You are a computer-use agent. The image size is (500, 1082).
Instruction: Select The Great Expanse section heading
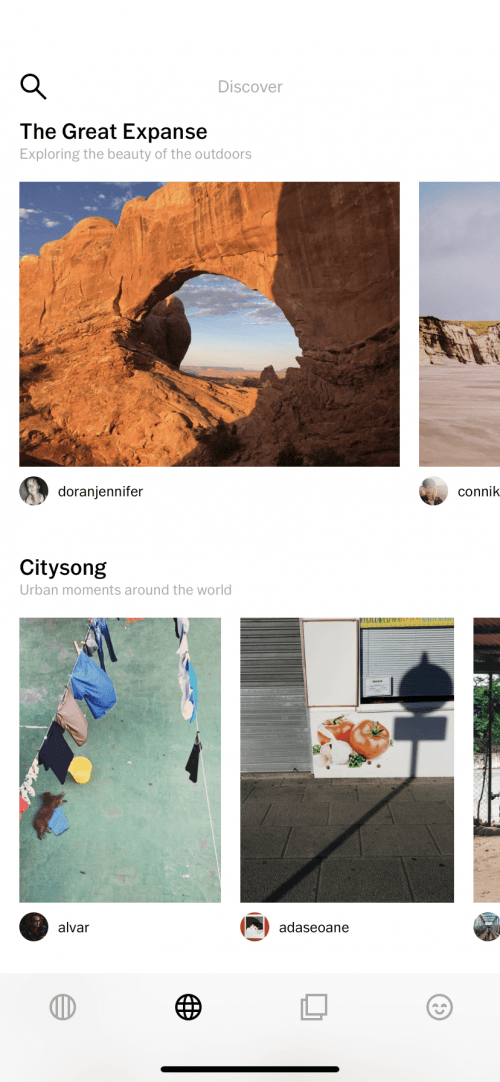[113, 131]
